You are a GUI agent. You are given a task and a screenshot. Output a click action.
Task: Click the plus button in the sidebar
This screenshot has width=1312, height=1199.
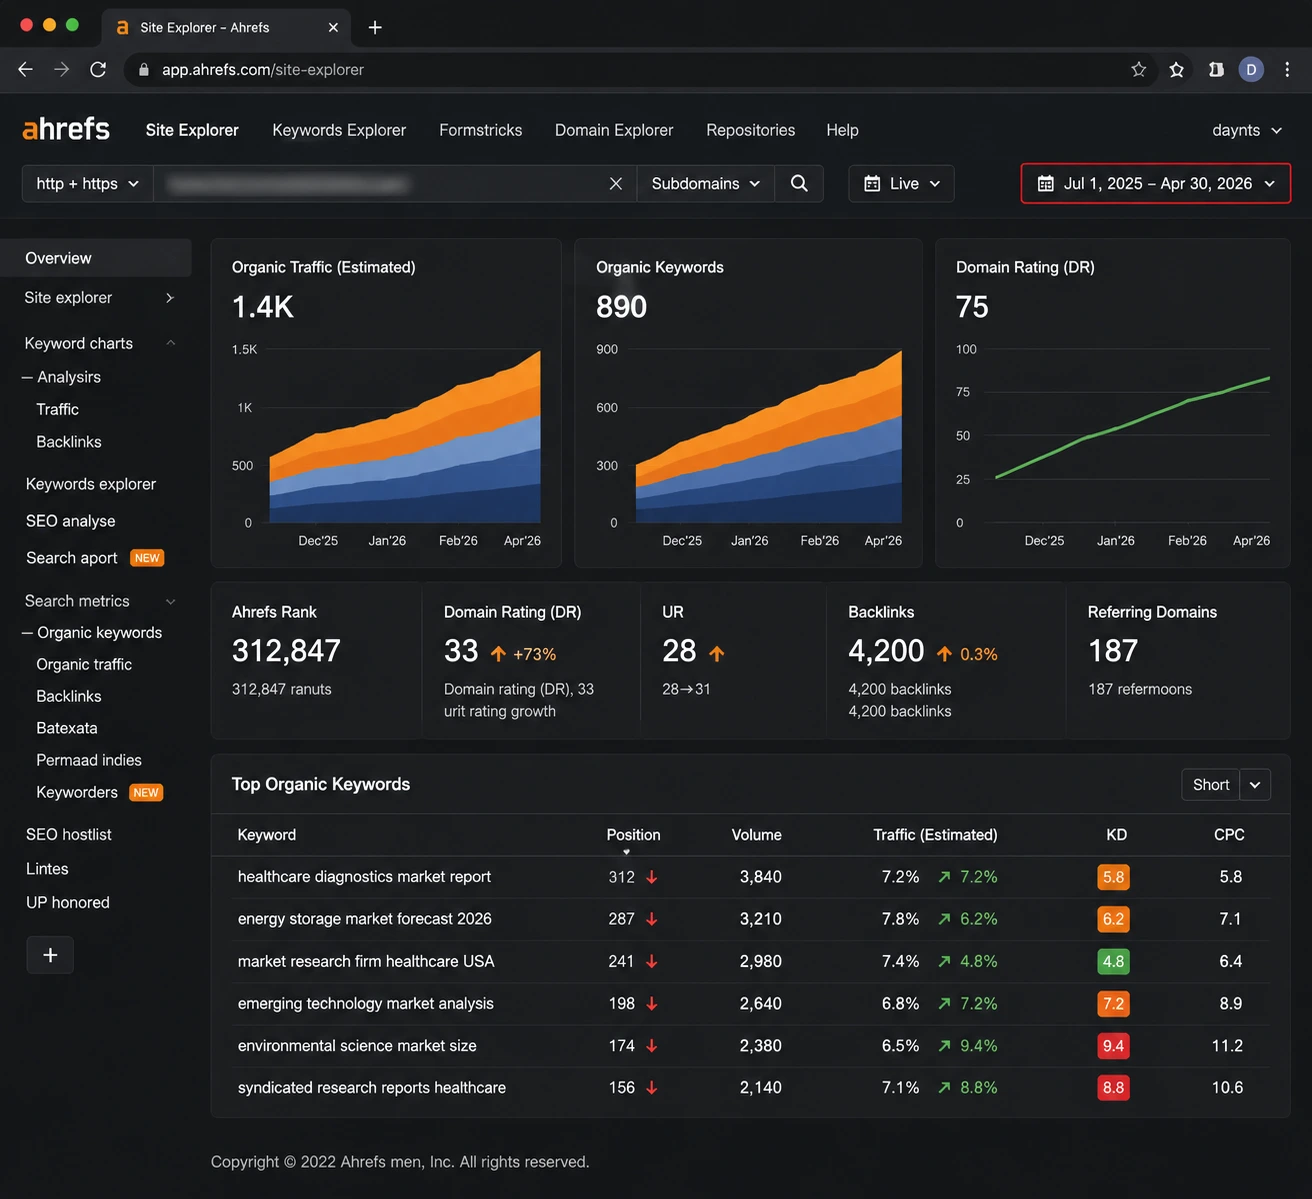point(50,955)
